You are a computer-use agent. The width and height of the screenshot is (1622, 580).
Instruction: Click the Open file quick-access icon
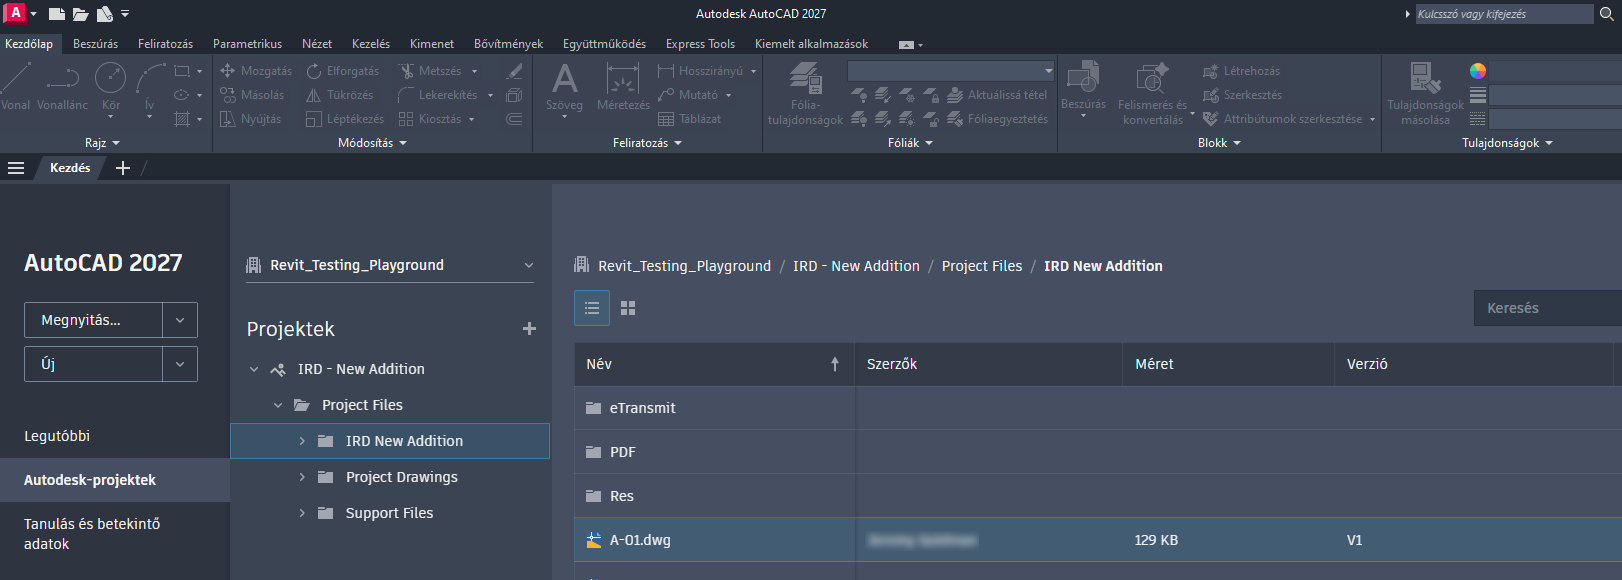click(x=80, y=14)
